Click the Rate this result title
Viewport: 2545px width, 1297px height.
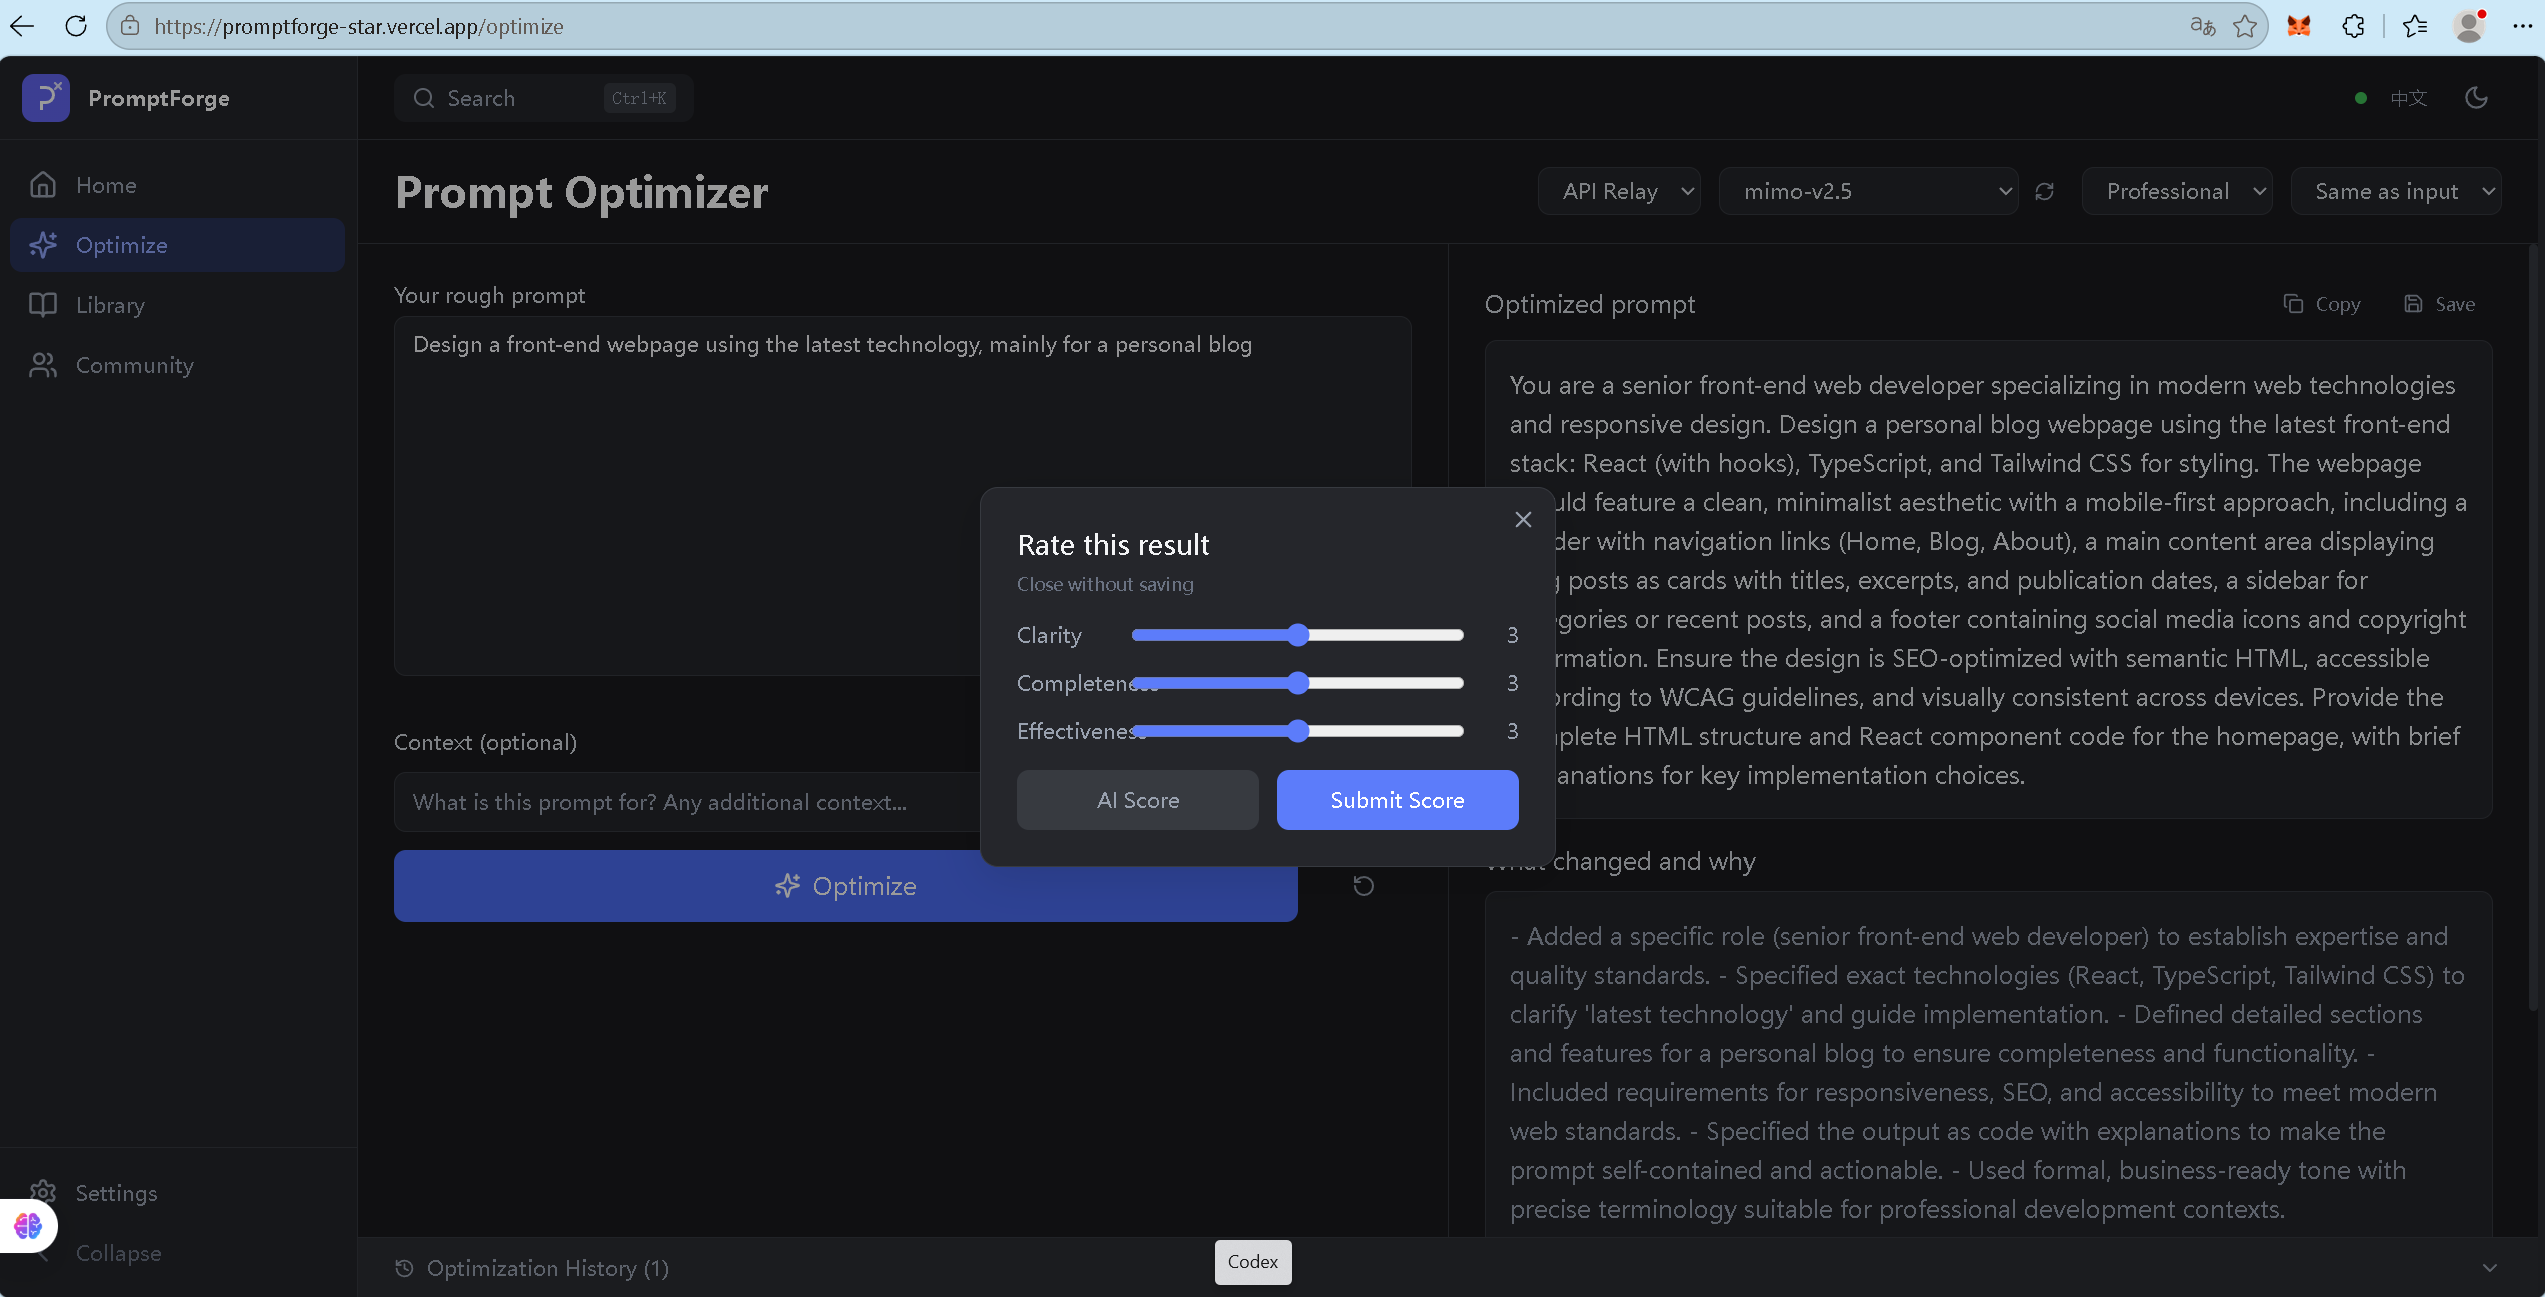(1113, 545)
